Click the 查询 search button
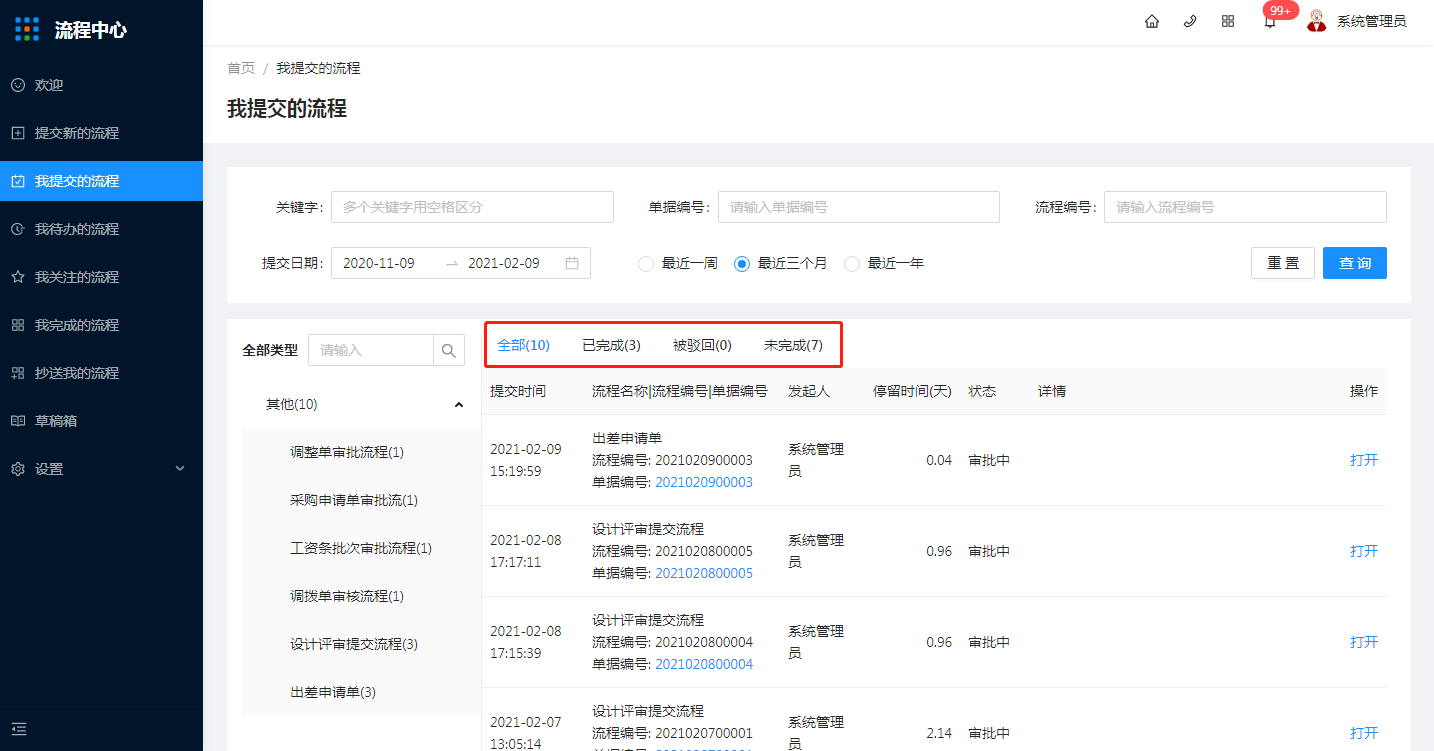The image size is (1434, 751). (1355, 263)
